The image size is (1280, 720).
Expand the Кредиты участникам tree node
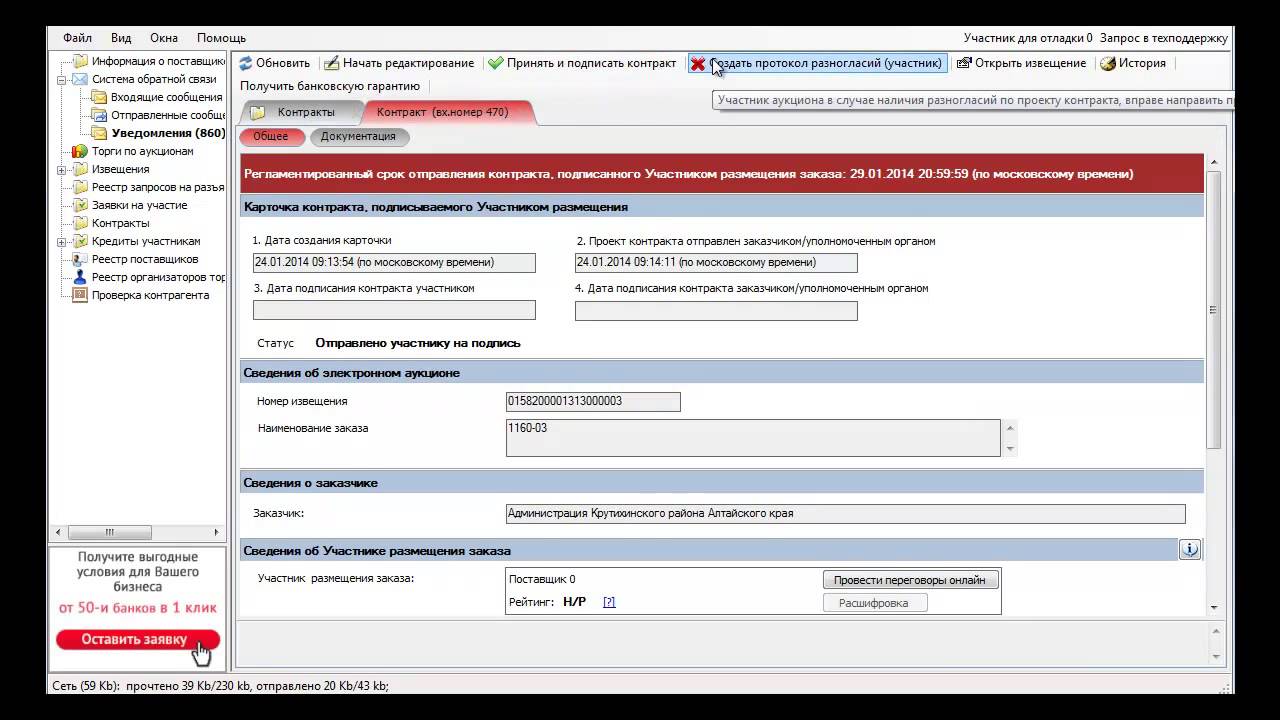[62, 241]
